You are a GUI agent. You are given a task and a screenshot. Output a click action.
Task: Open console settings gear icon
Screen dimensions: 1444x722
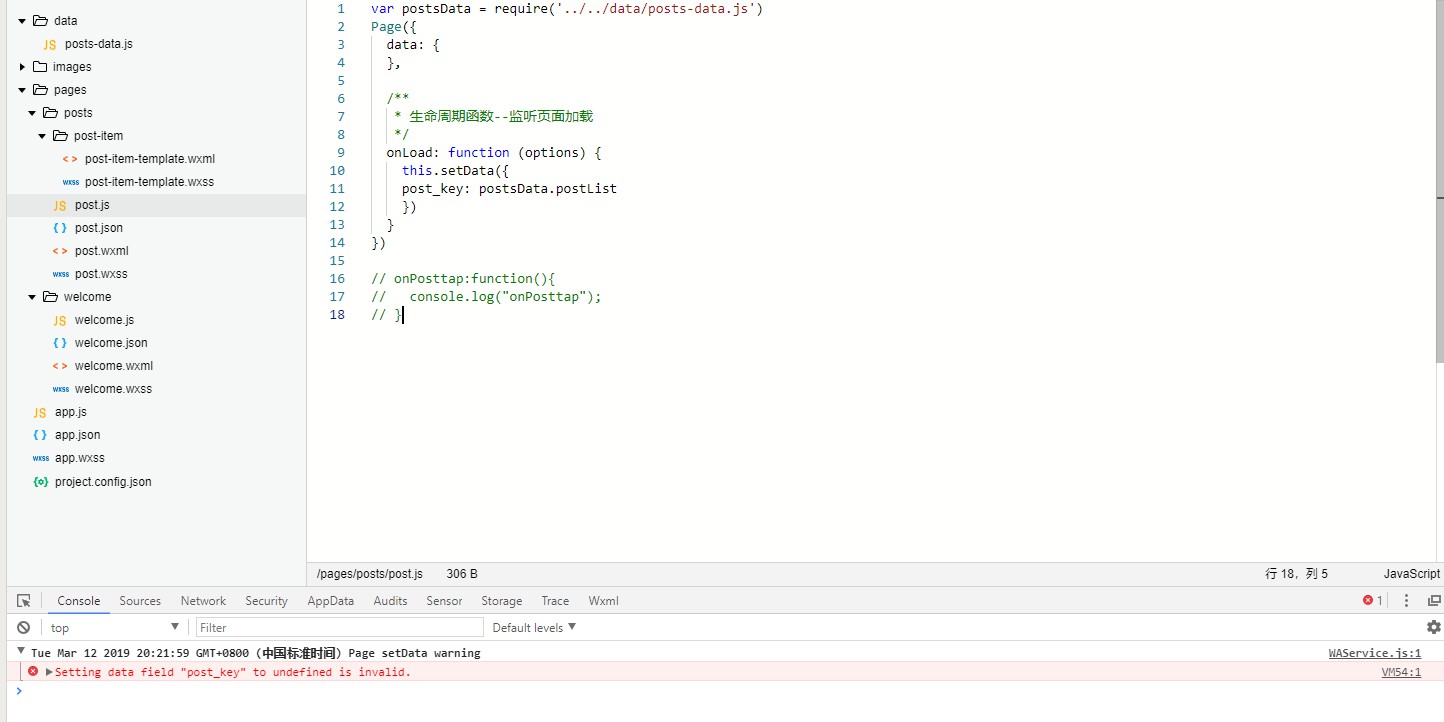click(1434, 627)
